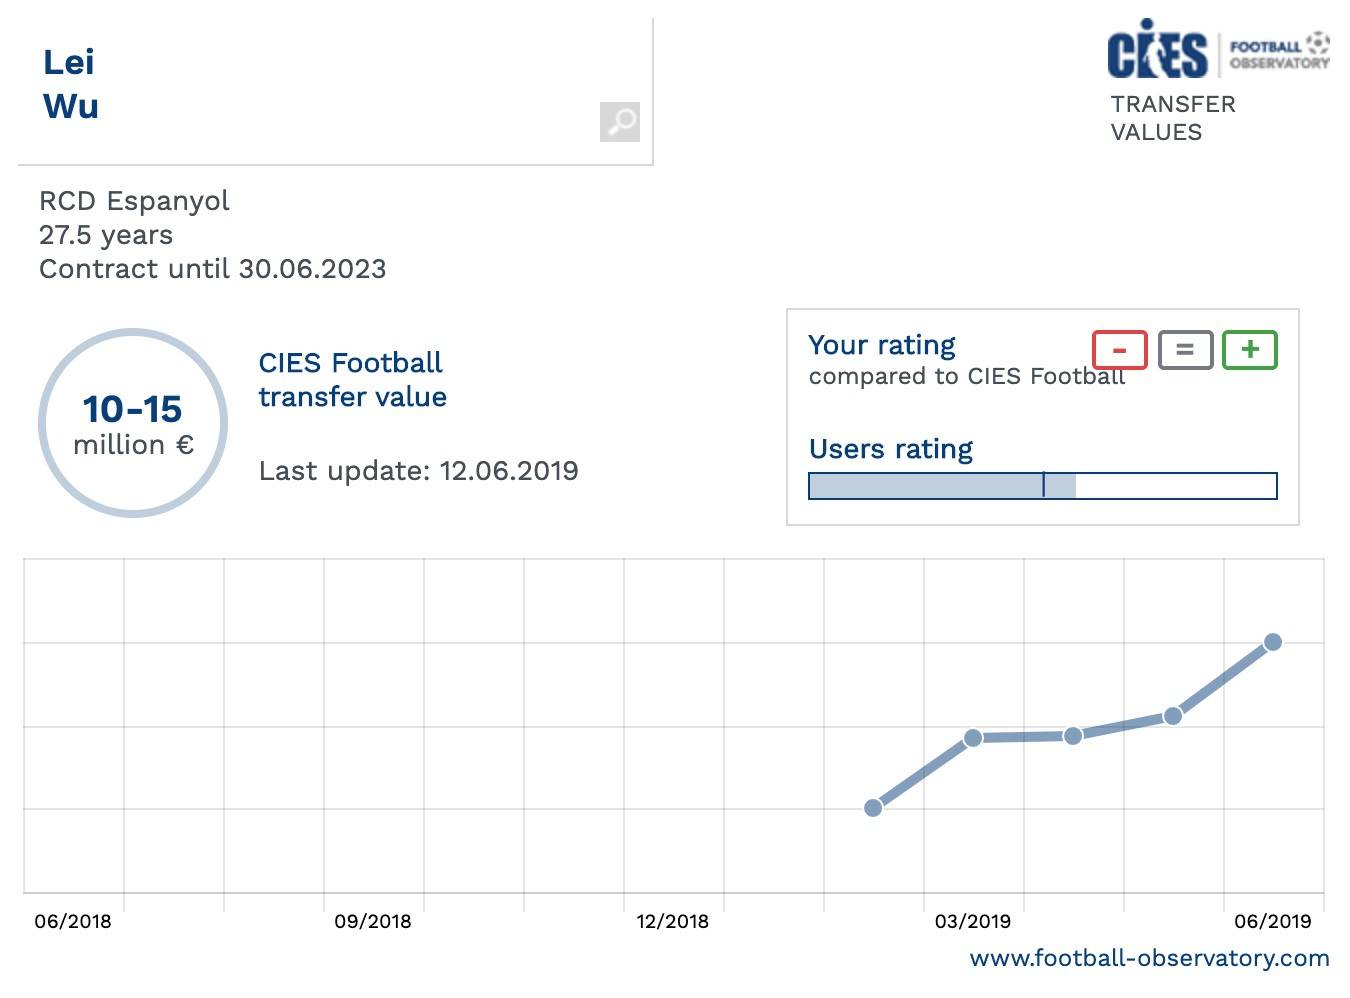Click the Football Observatory logo
Screen dimensions: 1350x998
[1279, 51]
